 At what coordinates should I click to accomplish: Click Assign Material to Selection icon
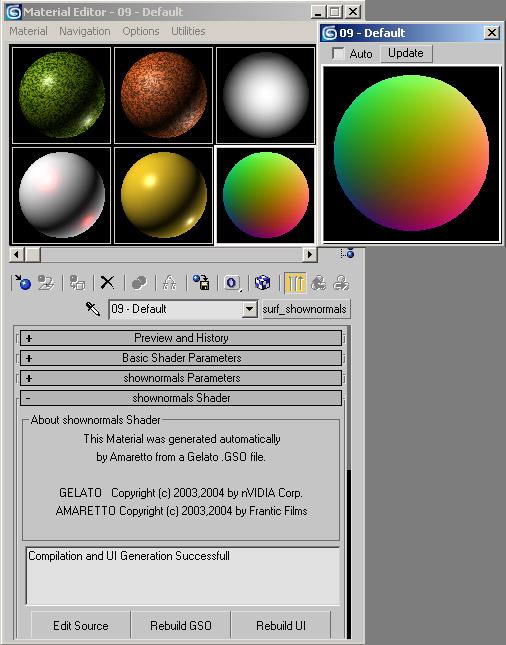click(77, 283)
